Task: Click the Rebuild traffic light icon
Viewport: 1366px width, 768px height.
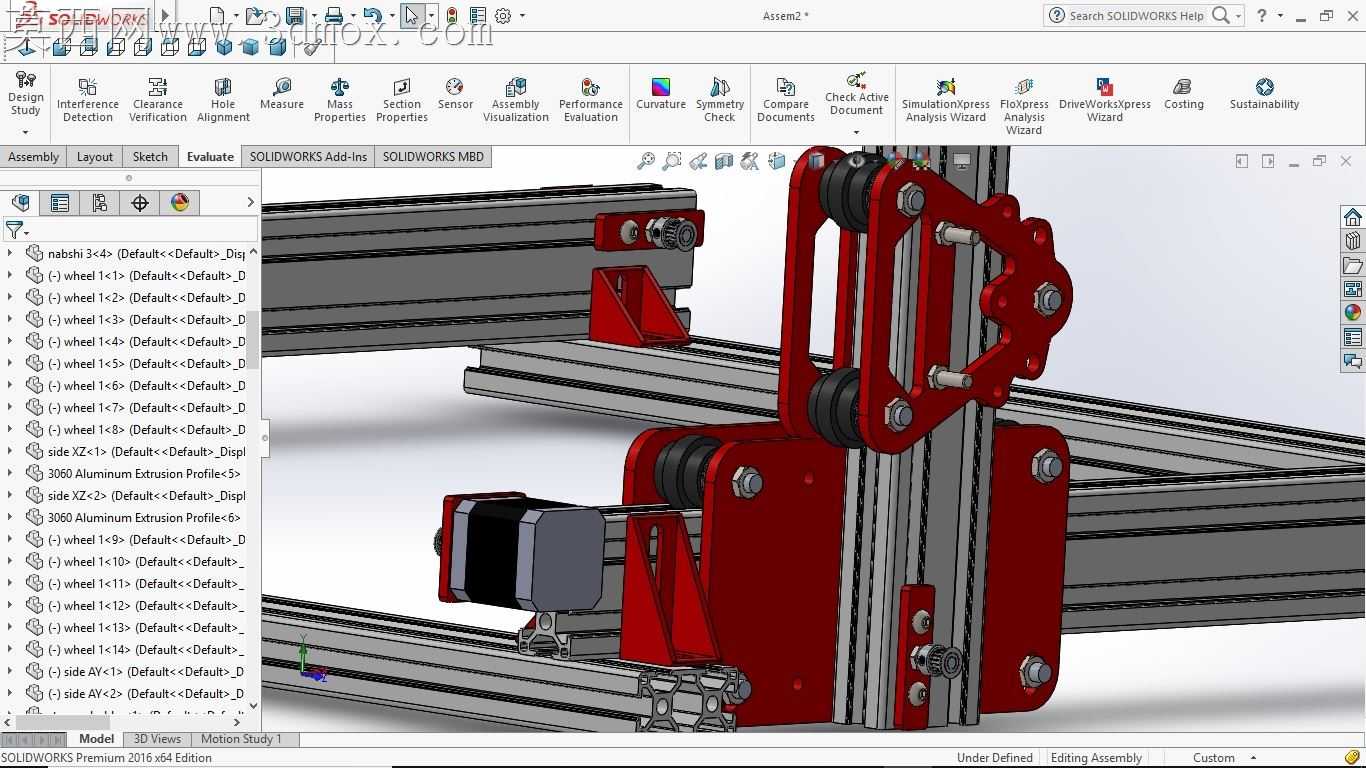Action: pyautogui.click(x=452, y=16)
